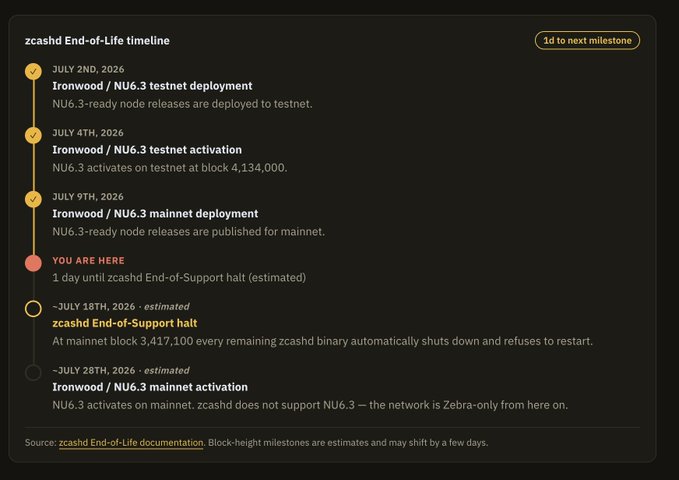679x480 pixels.
Task: Click the 'JULY 2ND, 2026' date label
Action: [88, 69]
